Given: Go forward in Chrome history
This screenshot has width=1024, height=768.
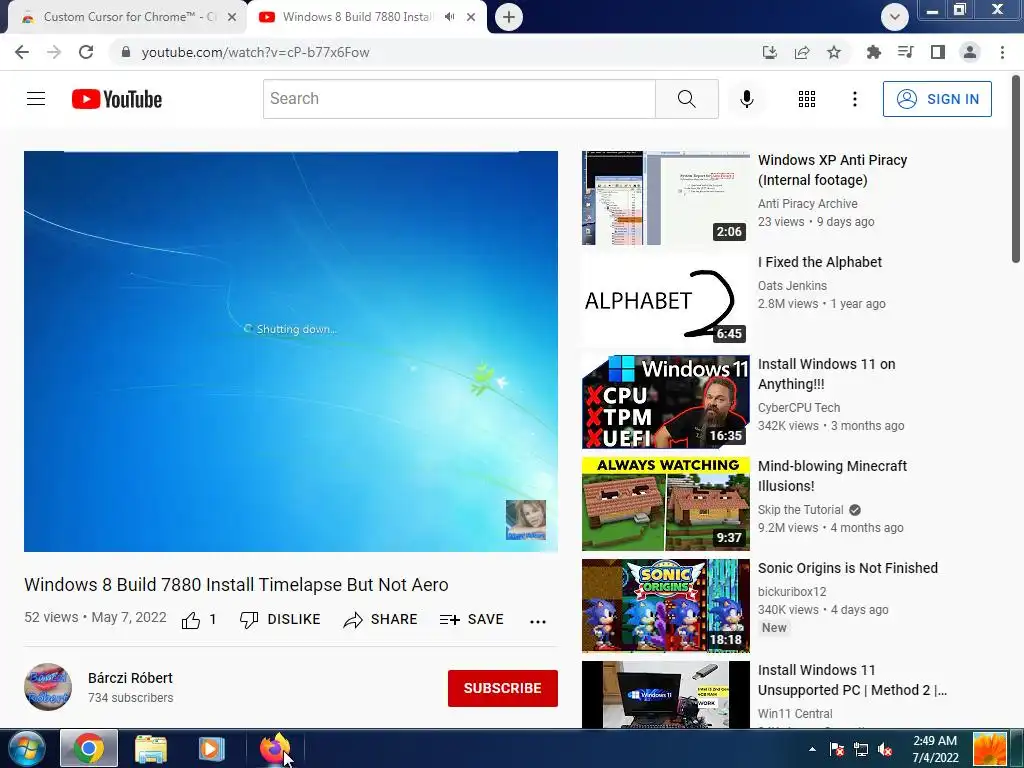Looking at the screenshot, I should pos(54,52).
